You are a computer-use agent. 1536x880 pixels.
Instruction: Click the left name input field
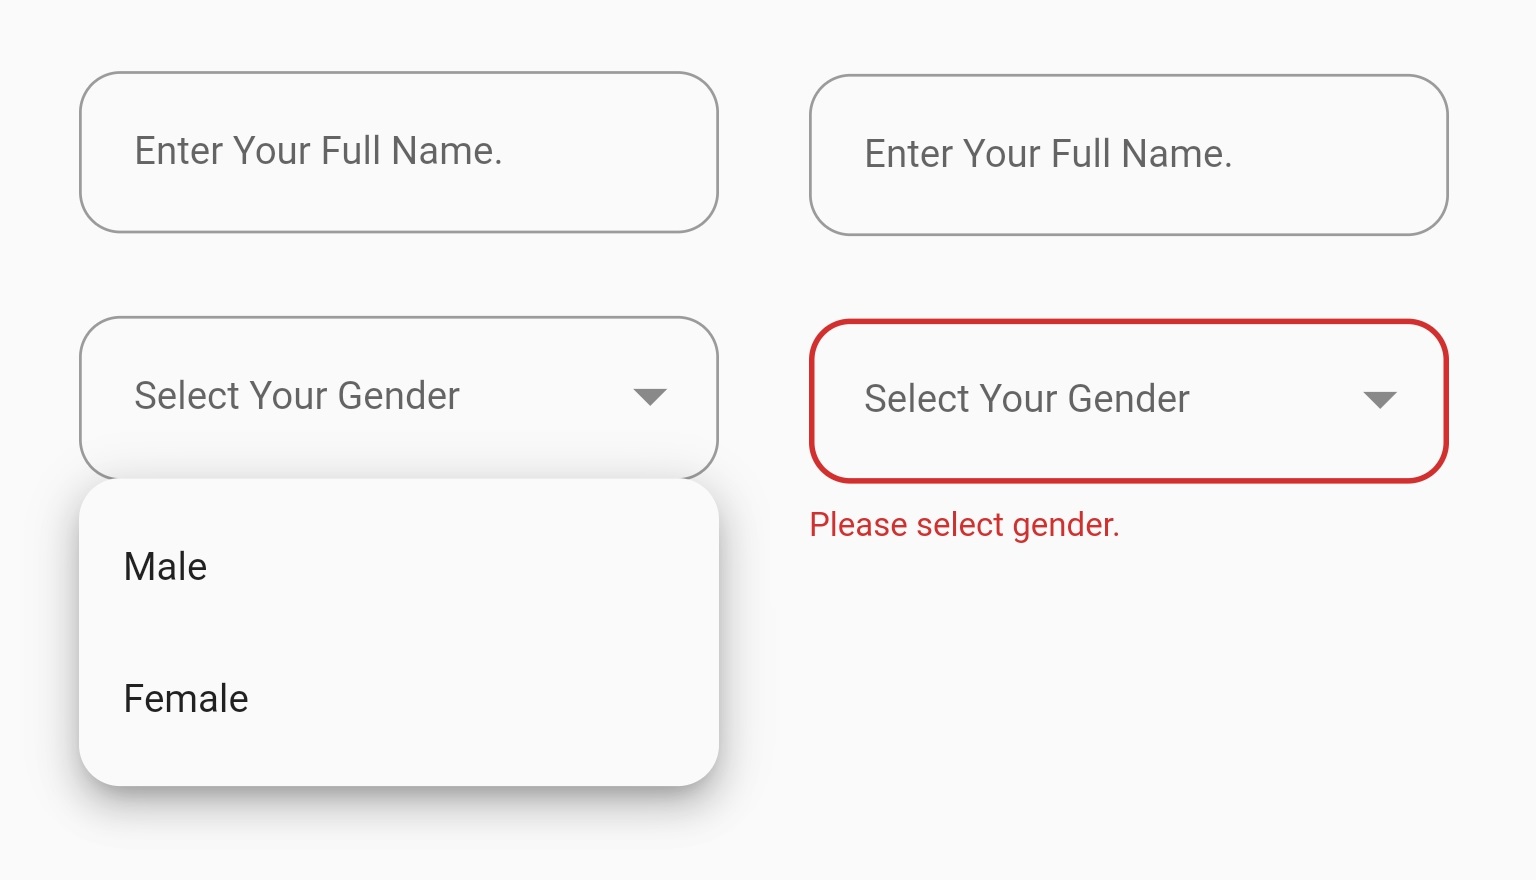tap(398, 150)
